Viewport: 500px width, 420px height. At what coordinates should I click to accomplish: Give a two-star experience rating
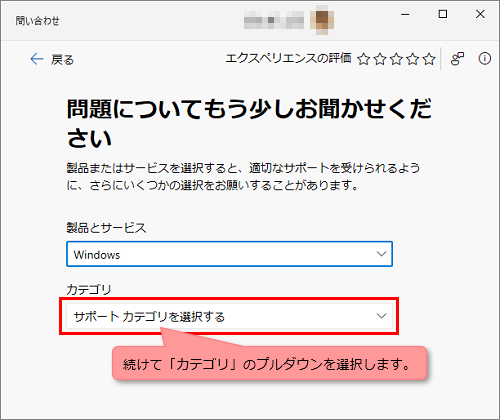(380, 59)
